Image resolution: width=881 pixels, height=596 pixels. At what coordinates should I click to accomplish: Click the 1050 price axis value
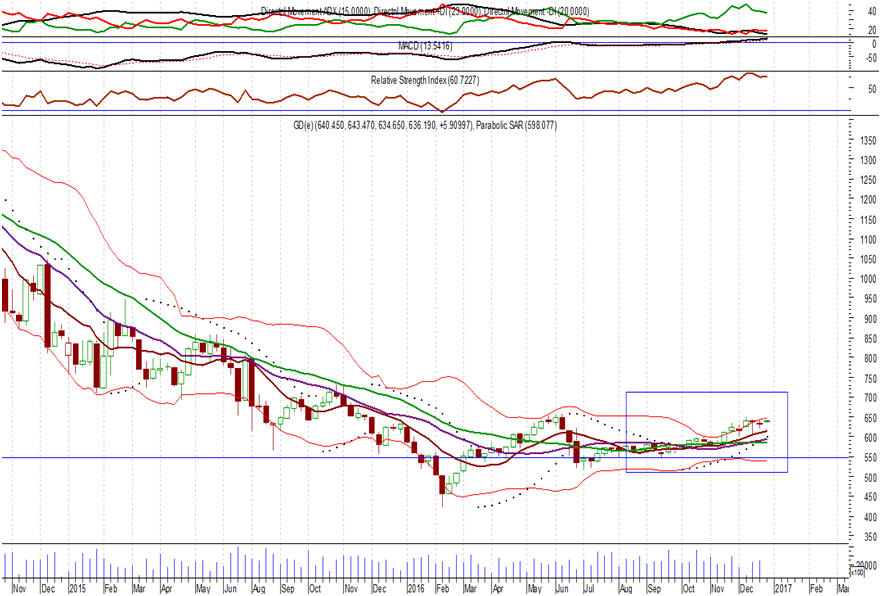867,260
